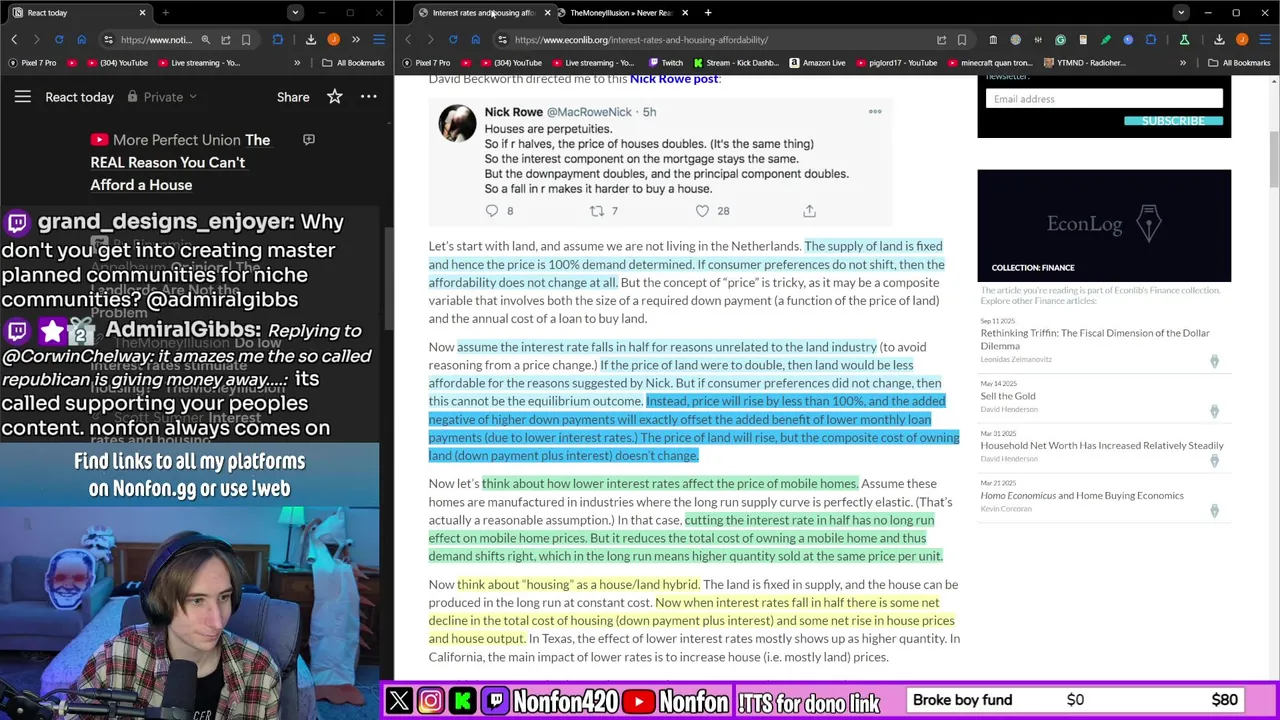Click the green flask labs icon
This screenshot has width=1280, height=720.
coord(1184,40)
